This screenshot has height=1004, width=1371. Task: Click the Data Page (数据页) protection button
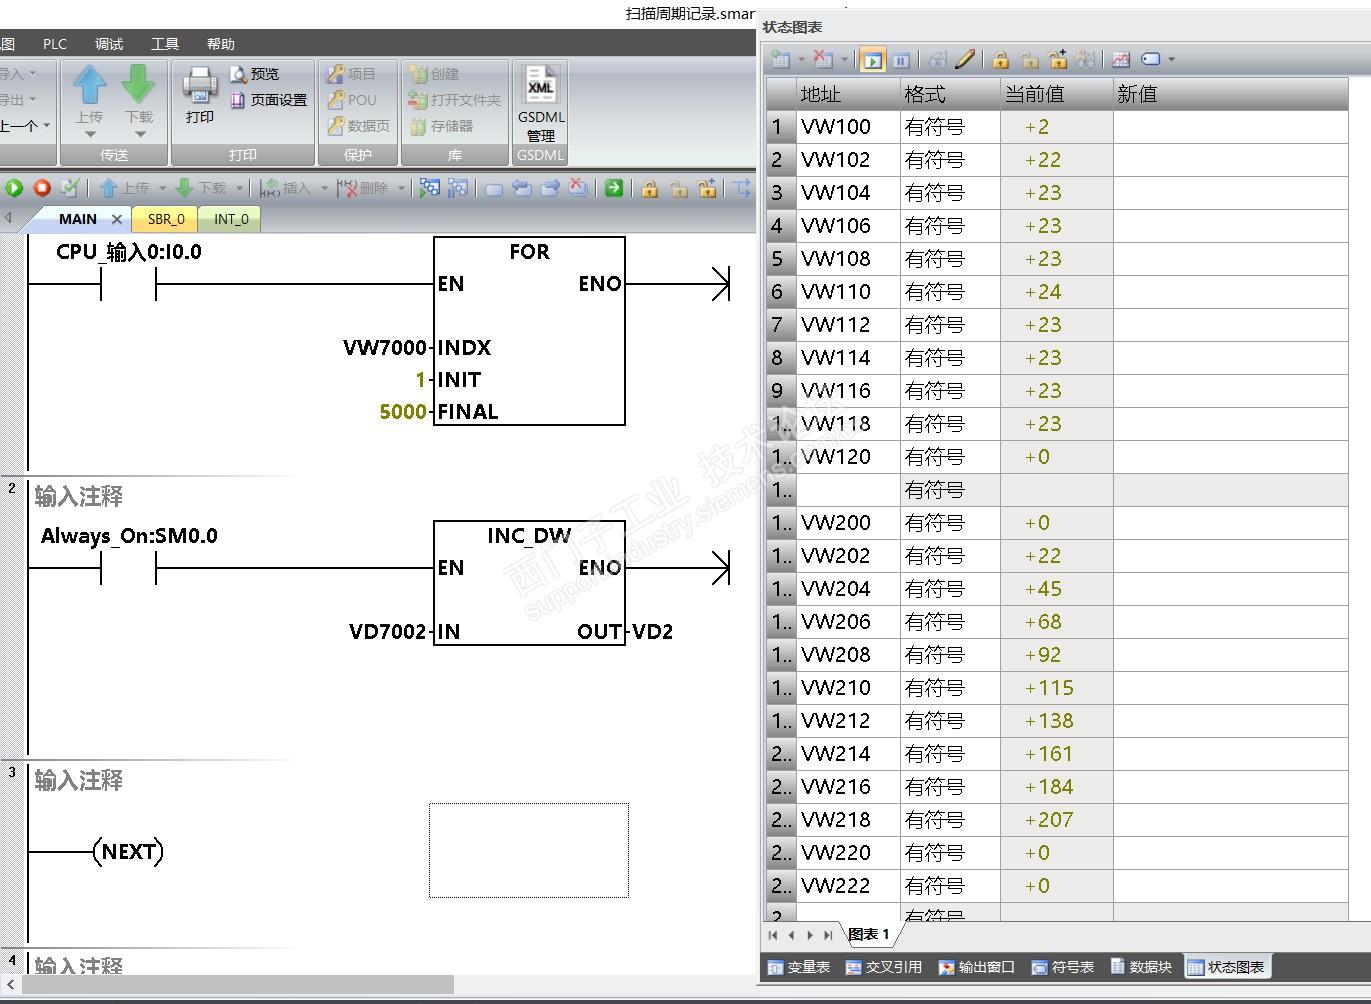[359, 126]
